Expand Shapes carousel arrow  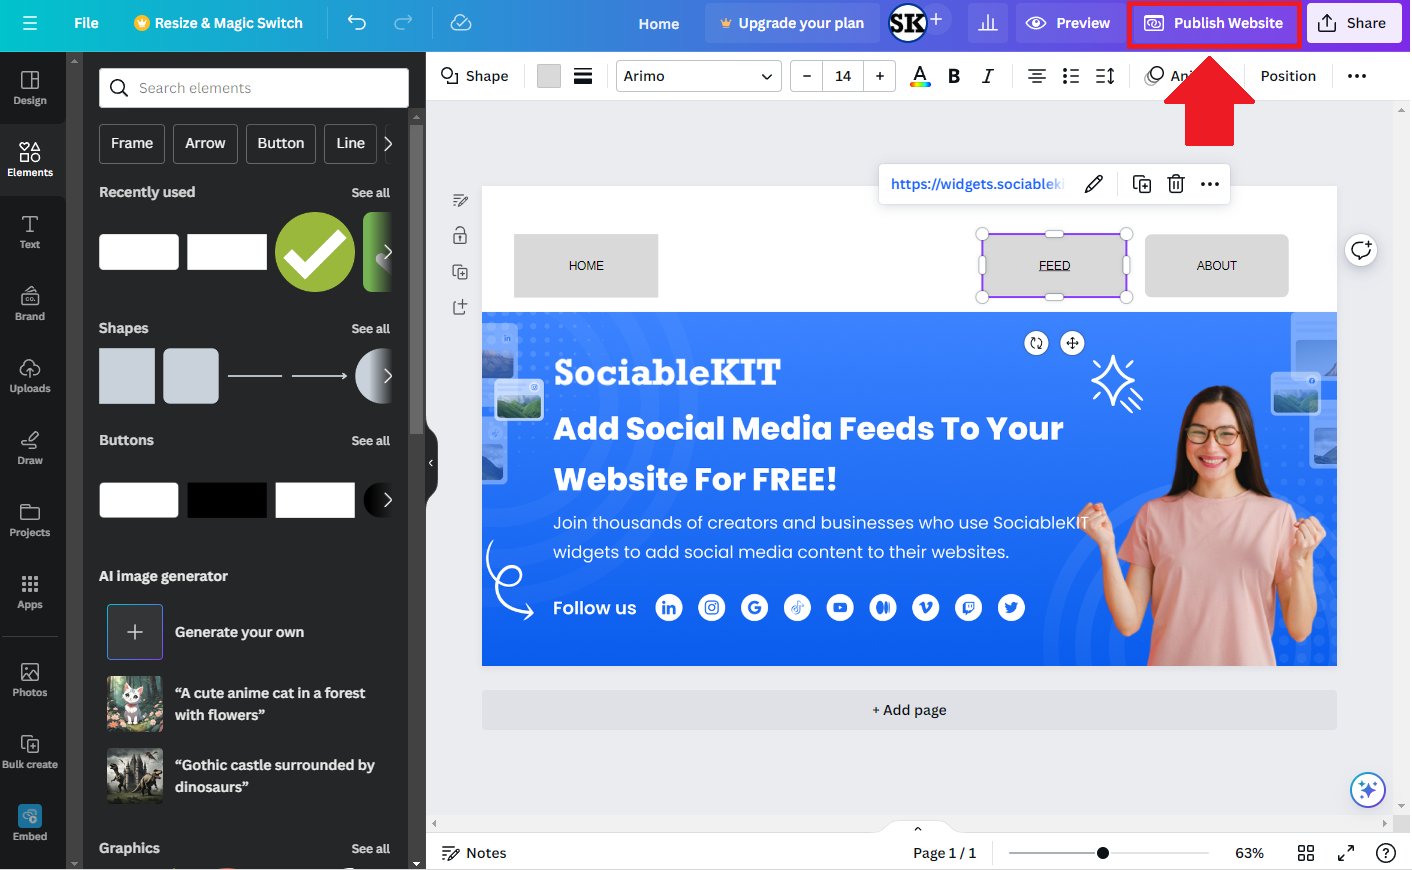(x=388, y=376)
